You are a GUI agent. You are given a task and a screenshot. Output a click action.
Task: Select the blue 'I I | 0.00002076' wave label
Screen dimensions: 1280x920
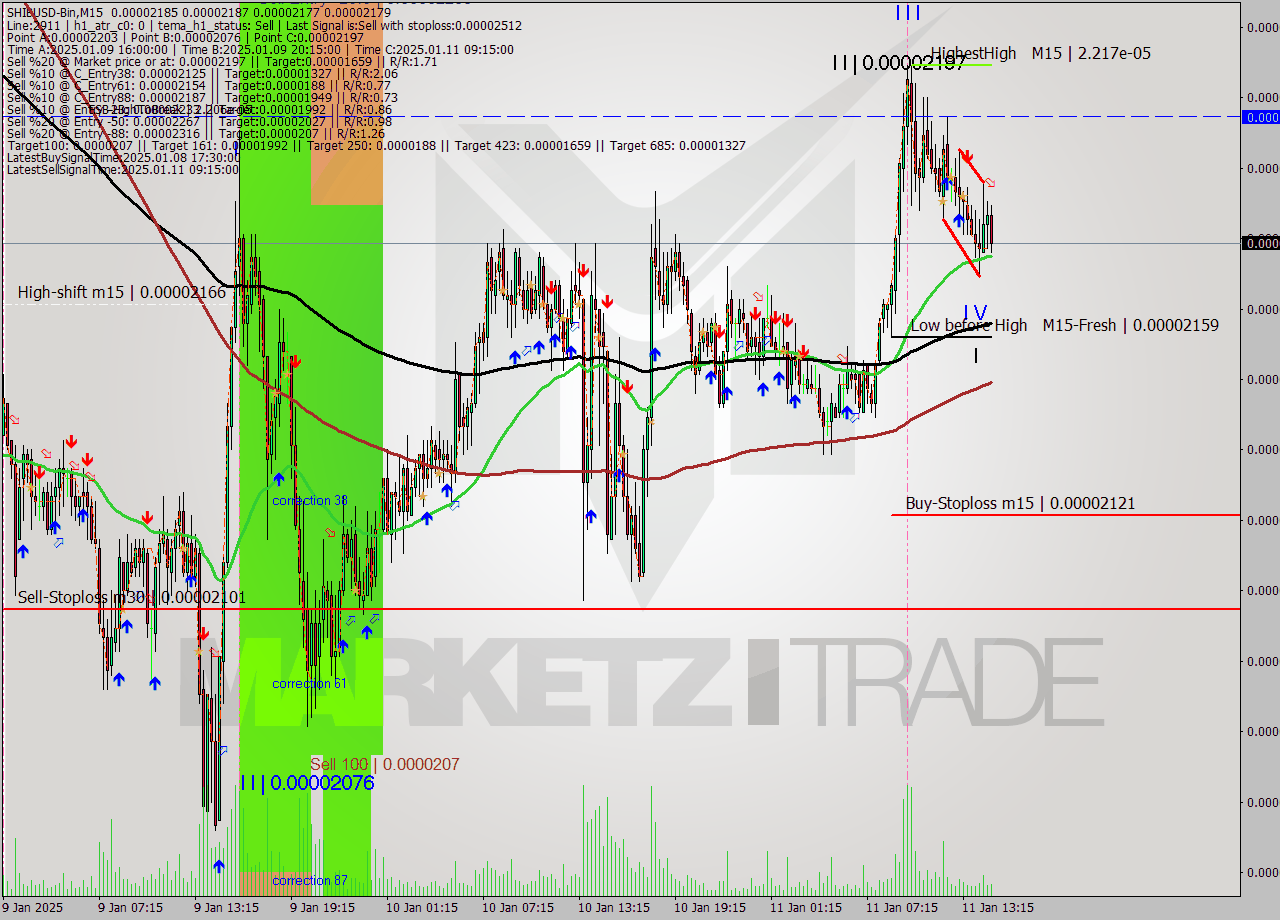coord(306,782)
